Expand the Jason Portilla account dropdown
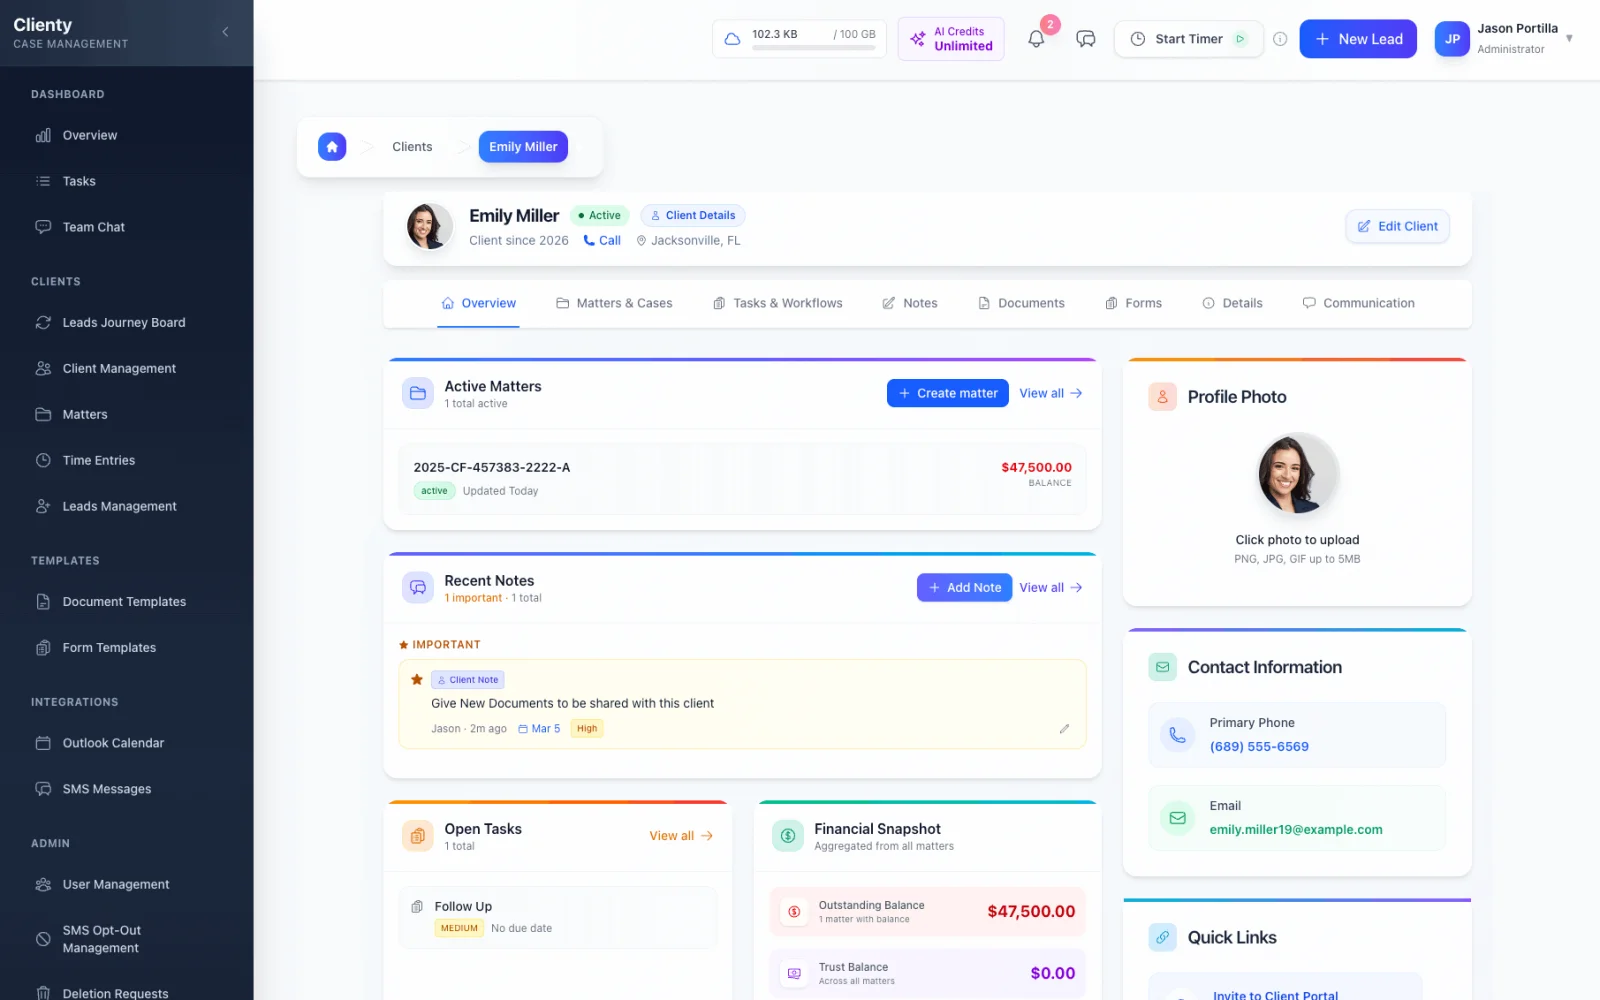The height and width of the screenshot is (1000, 1600). 1569,39
